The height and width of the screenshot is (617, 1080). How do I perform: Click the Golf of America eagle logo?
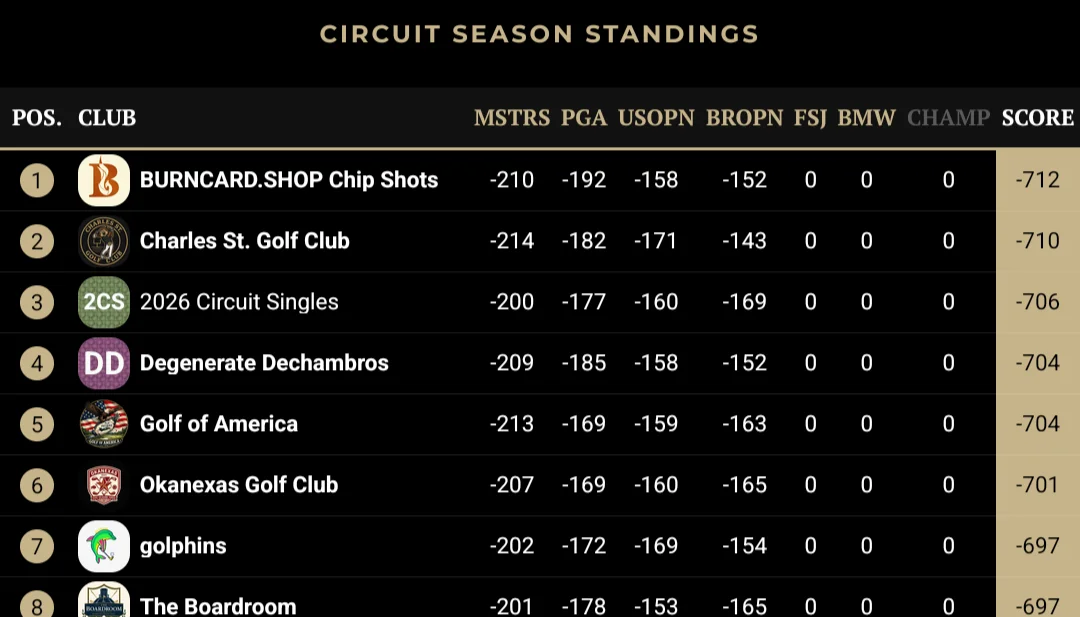[104, 424]
